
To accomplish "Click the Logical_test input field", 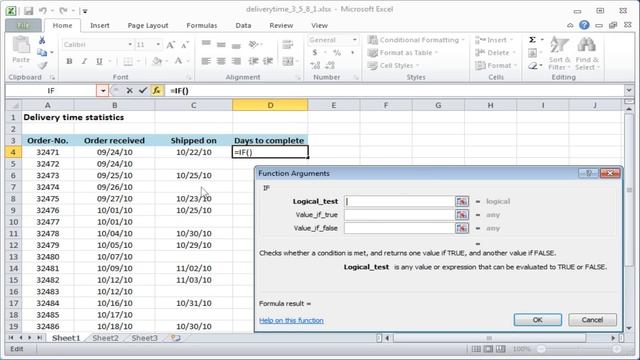I will 399,201.
